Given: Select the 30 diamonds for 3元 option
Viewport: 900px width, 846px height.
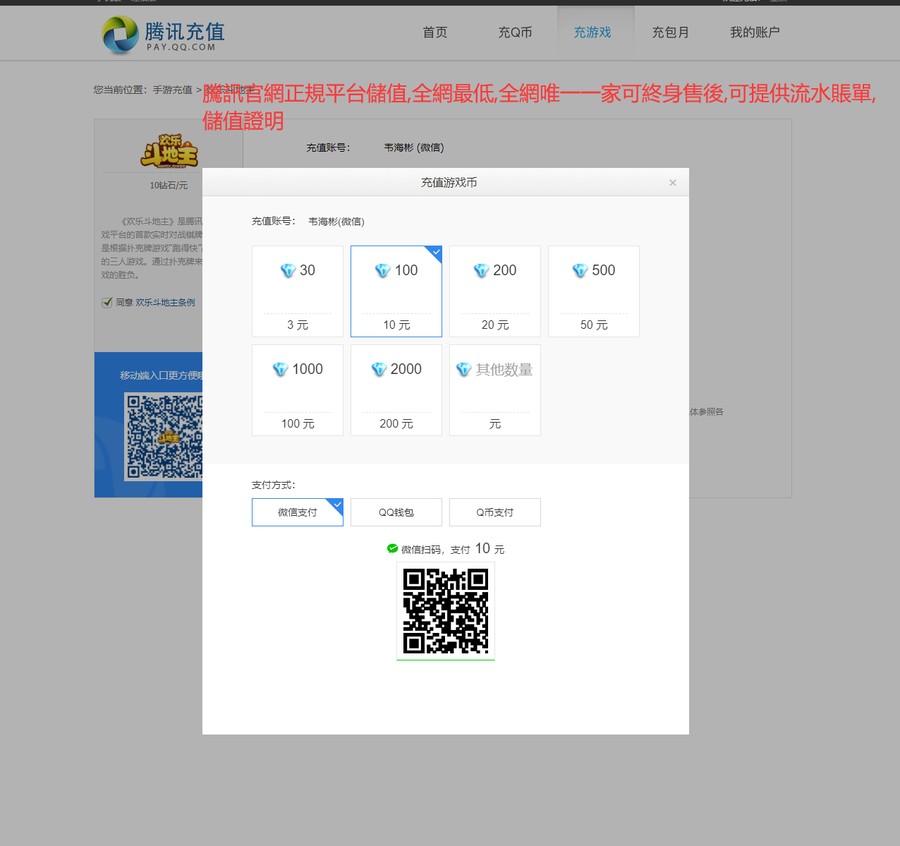Looking at the screenshot, I should click(297, 291).
